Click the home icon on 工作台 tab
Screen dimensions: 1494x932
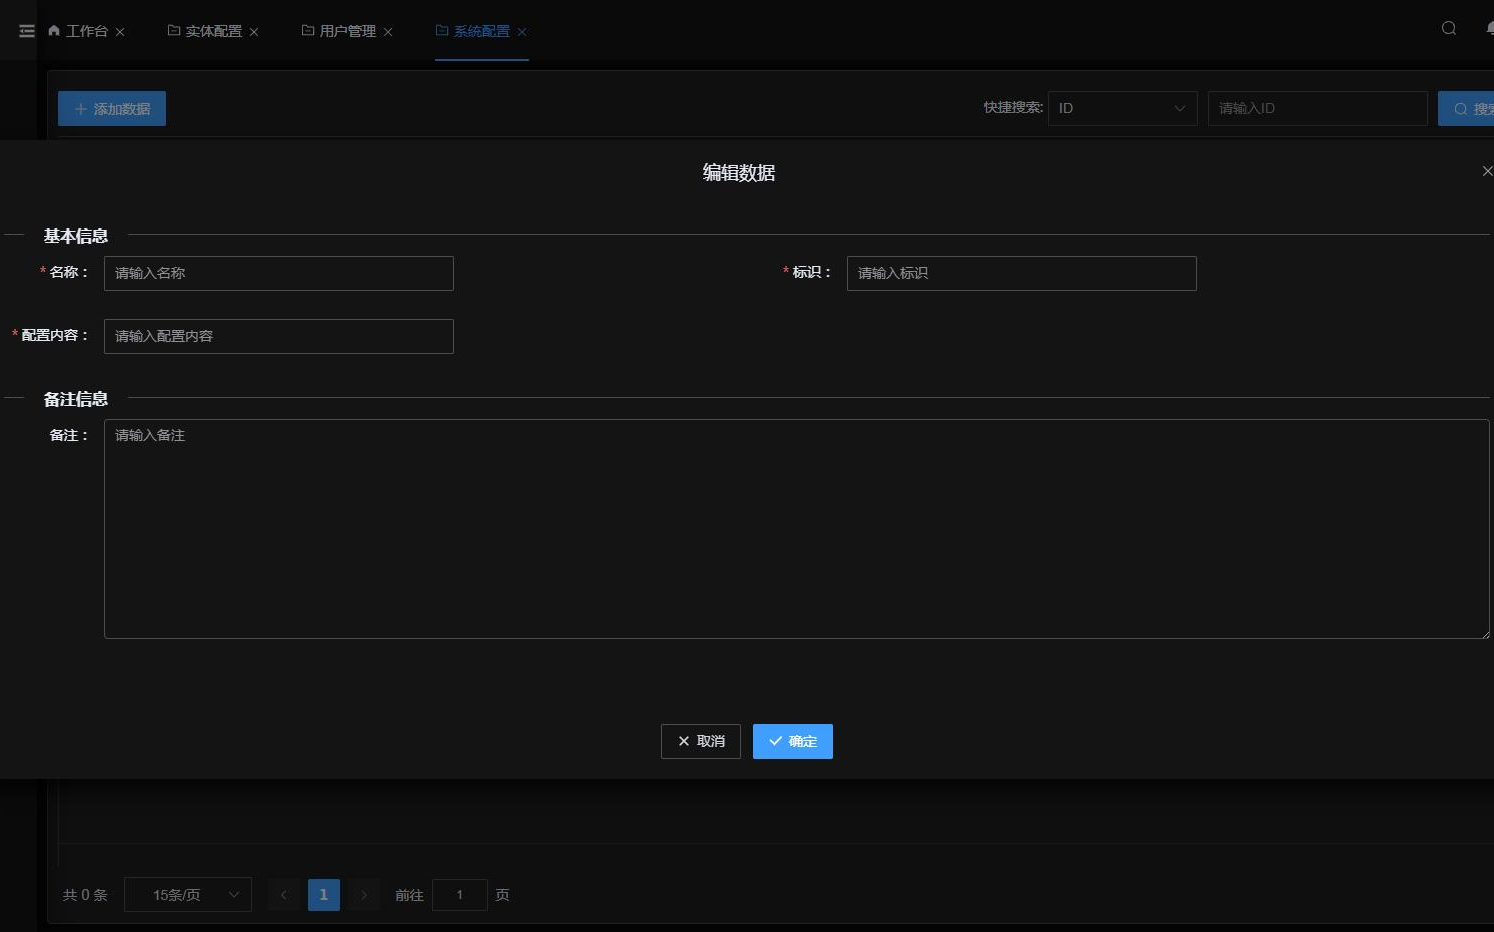tap(54, 30)
